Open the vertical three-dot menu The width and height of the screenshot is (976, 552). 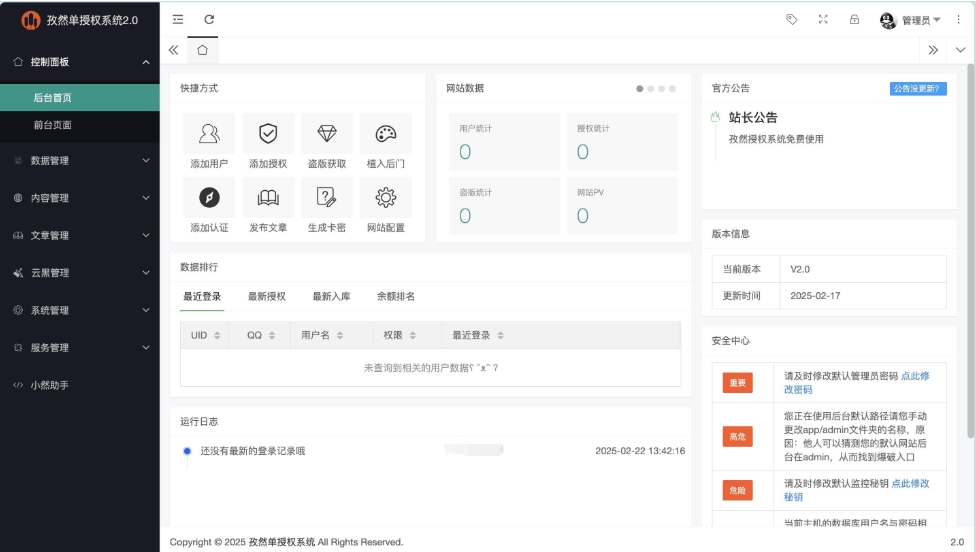coord(959,19)
